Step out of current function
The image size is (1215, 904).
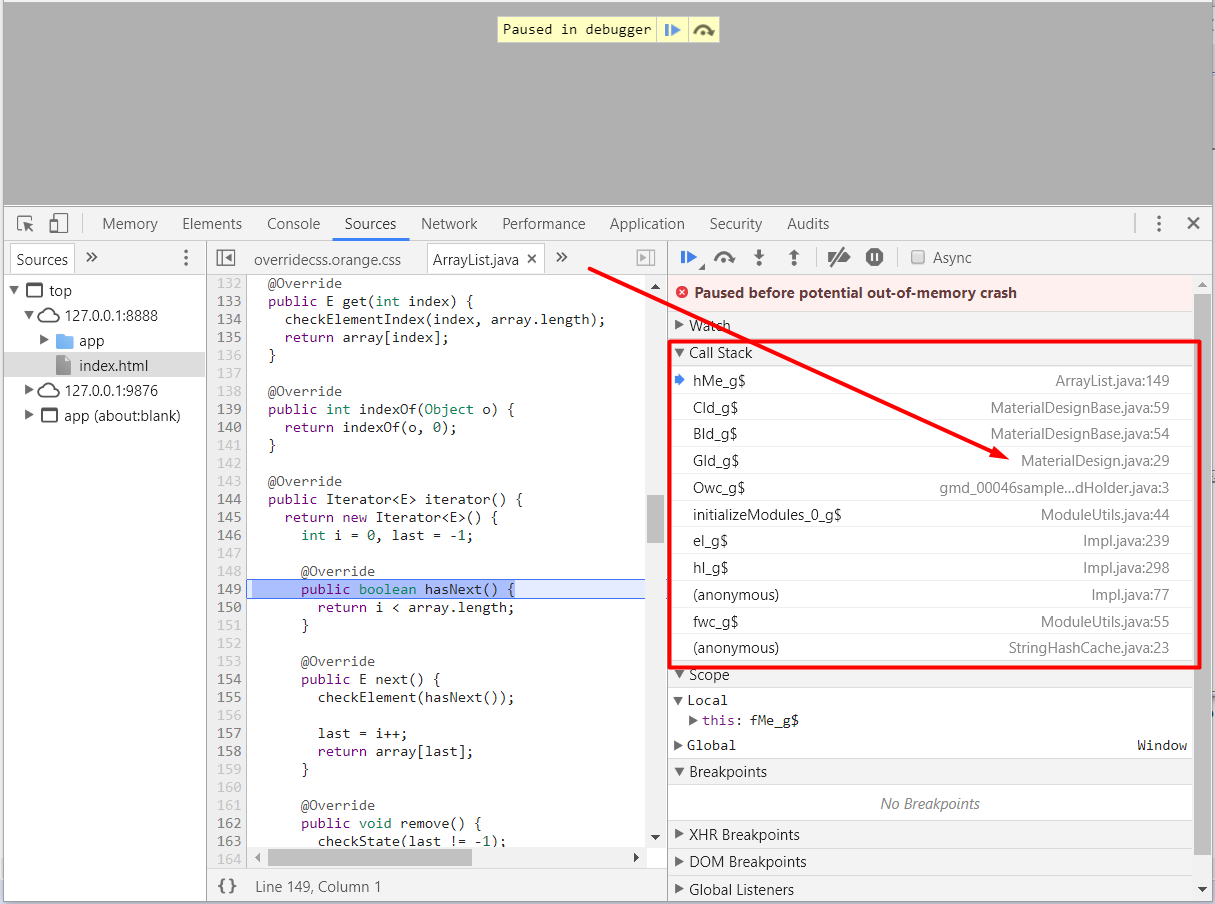point(794,258)
